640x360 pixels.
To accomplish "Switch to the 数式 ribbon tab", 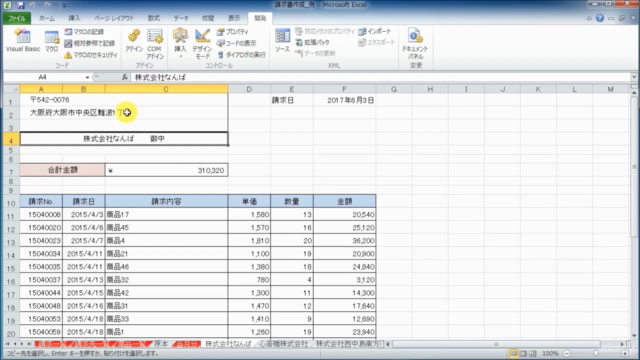I will coord(153,18).
